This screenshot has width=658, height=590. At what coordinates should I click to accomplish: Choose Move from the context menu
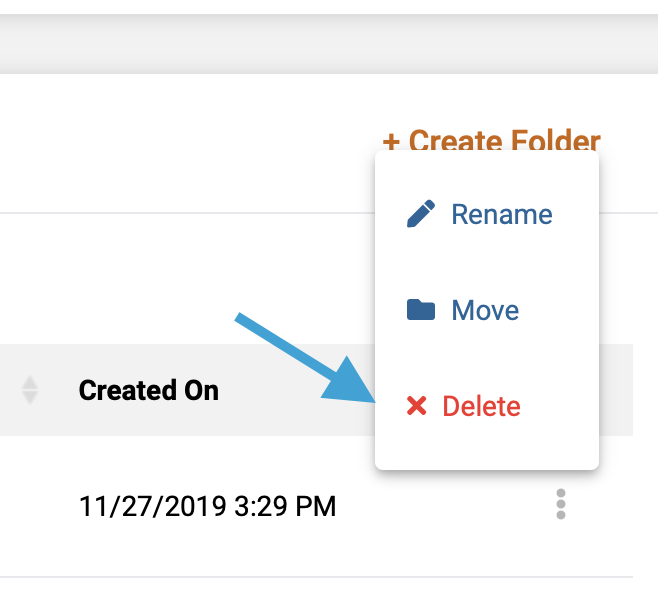pyautogui.click(x=485, y=310)
